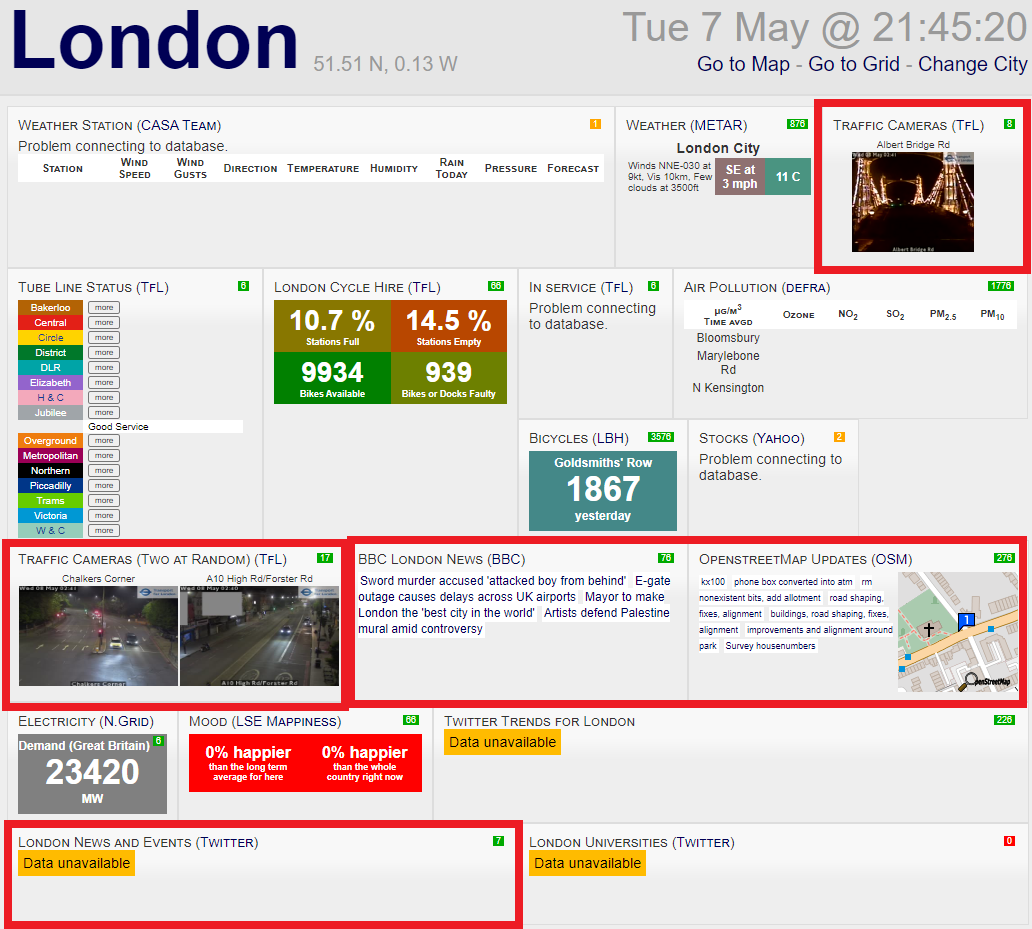This screenshot has width=1032, height=929.
Task: Open the Go to Map link
Action: [743, 64]
